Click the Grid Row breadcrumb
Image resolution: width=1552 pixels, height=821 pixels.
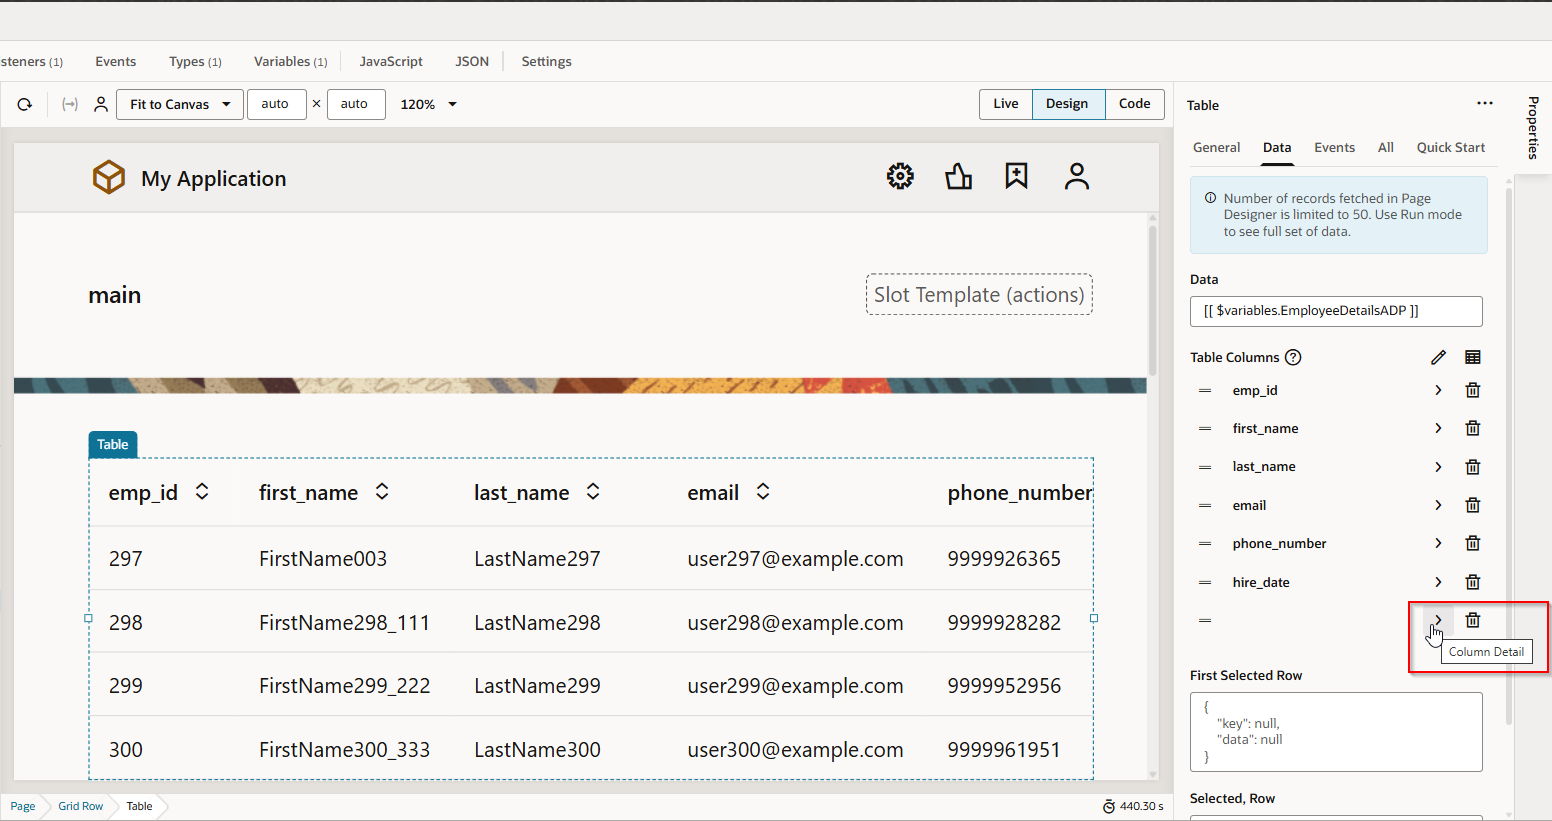[80, 806]
